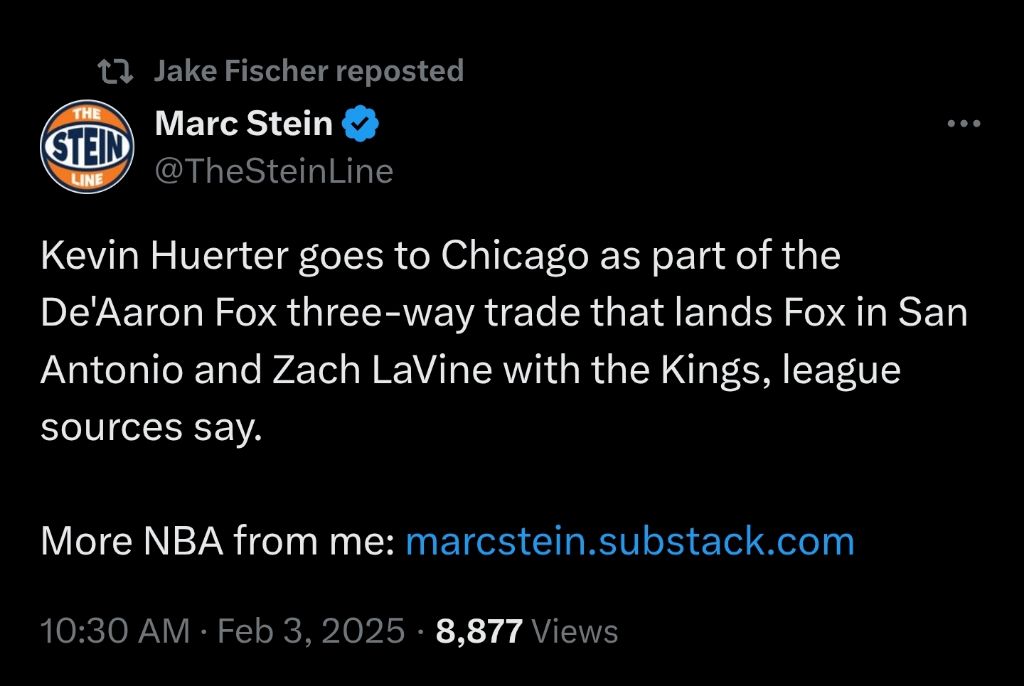1024x686 pixels.
Task: Click the 10:30 AM timestamp
Action: pos(114,631)
